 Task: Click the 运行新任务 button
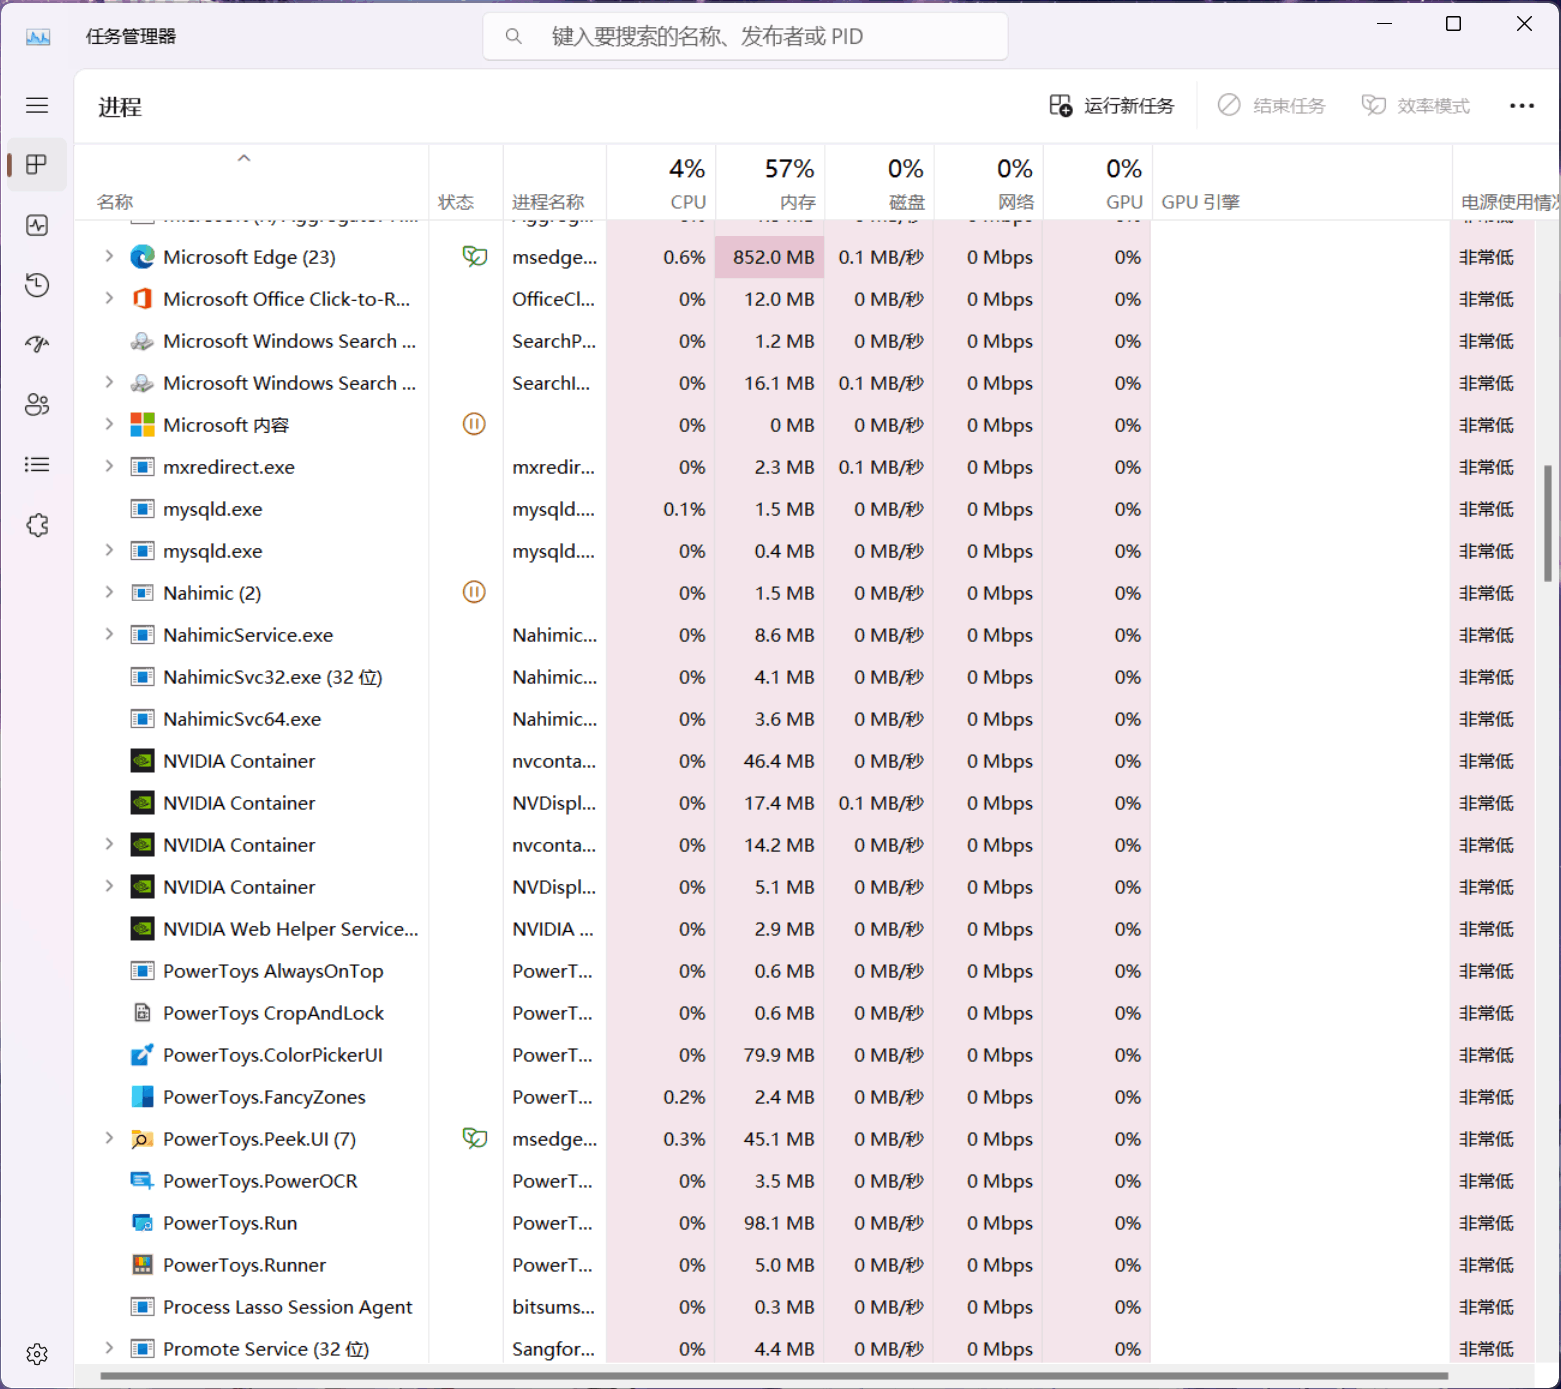pos(1112,106)
